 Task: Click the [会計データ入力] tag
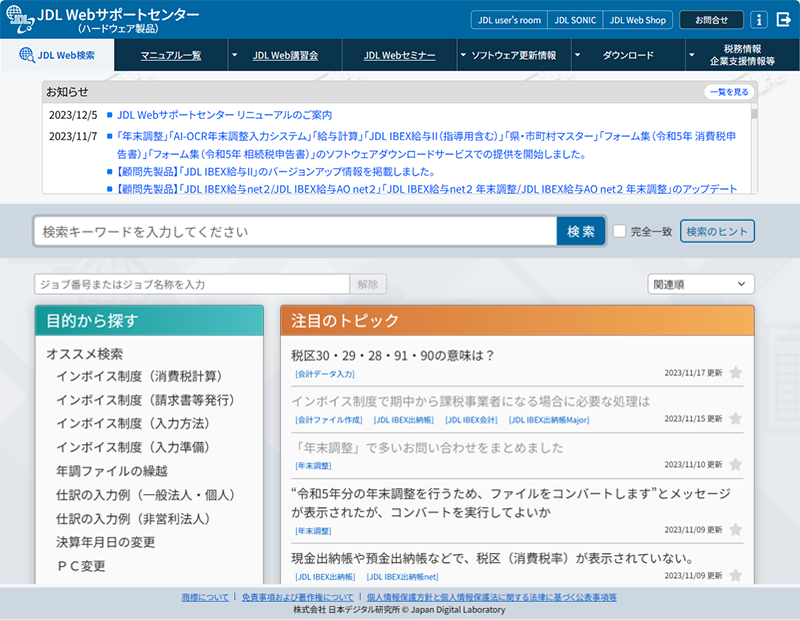pyautogui.click(x=324, y=374)
